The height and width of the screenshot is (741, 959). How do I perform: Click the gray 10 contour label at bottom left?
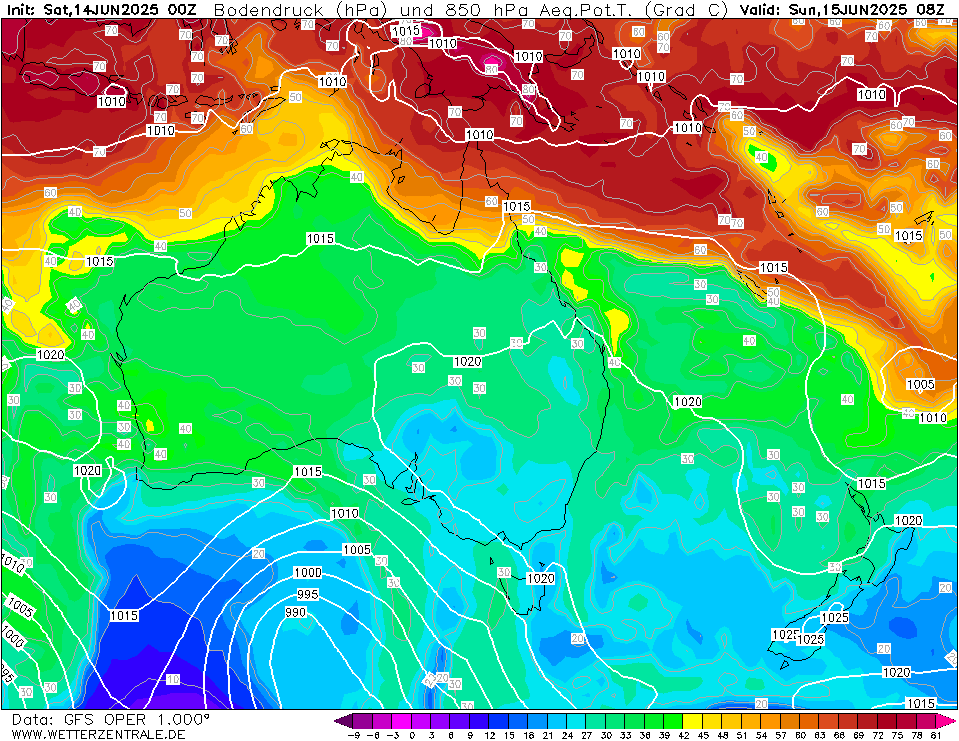click(173, 679)
